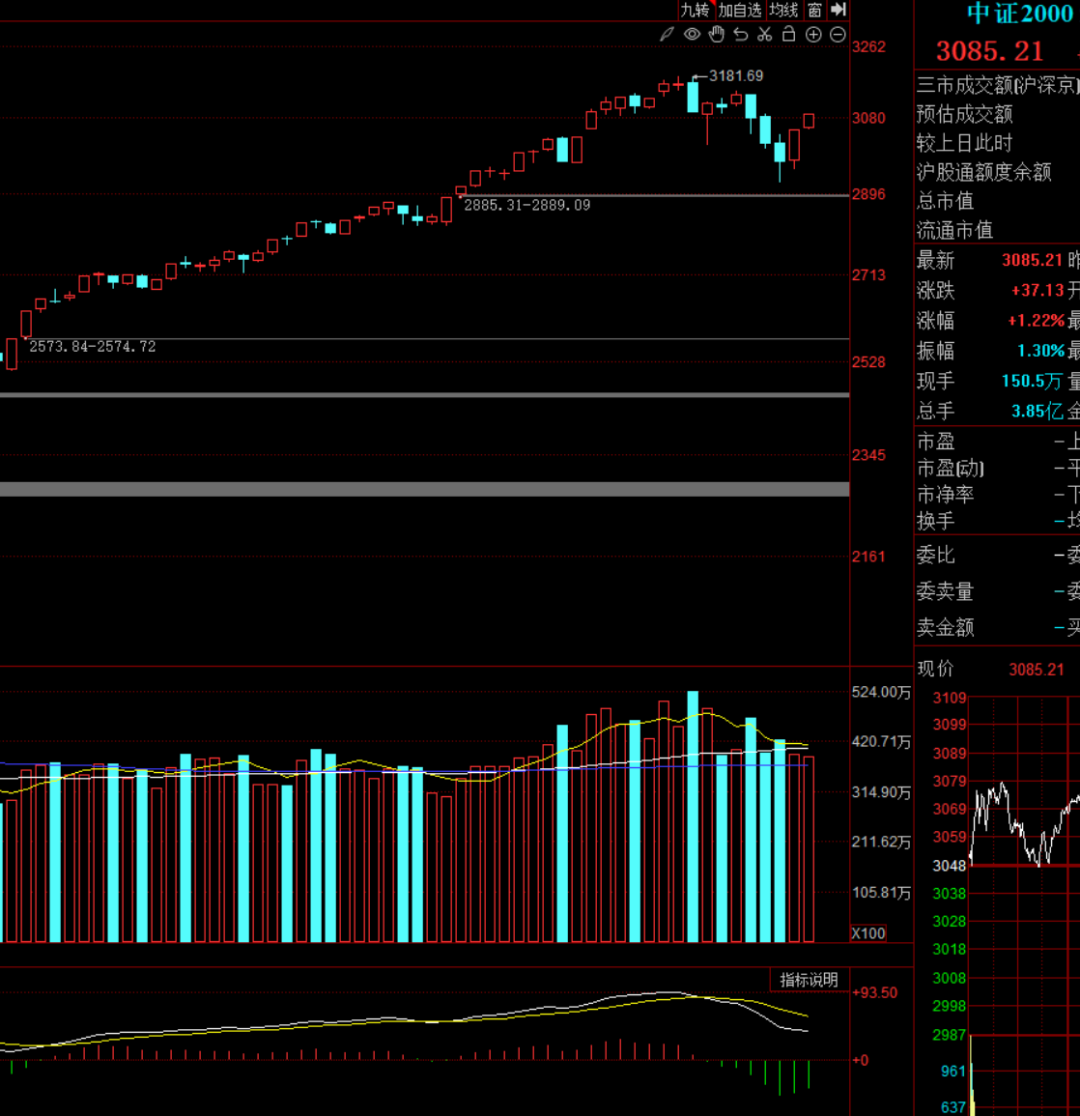Click 加自选 to add to watchlist
The height and width of the screenshot is (1116, 1080).
click(740, 10)
